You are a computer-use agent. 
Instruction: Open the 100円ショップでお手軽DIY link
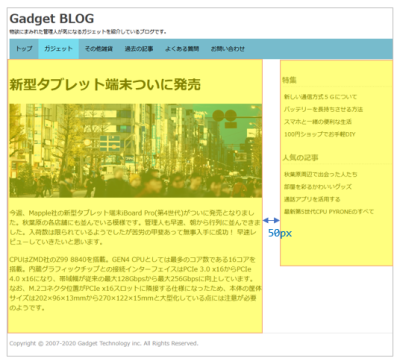320,134
